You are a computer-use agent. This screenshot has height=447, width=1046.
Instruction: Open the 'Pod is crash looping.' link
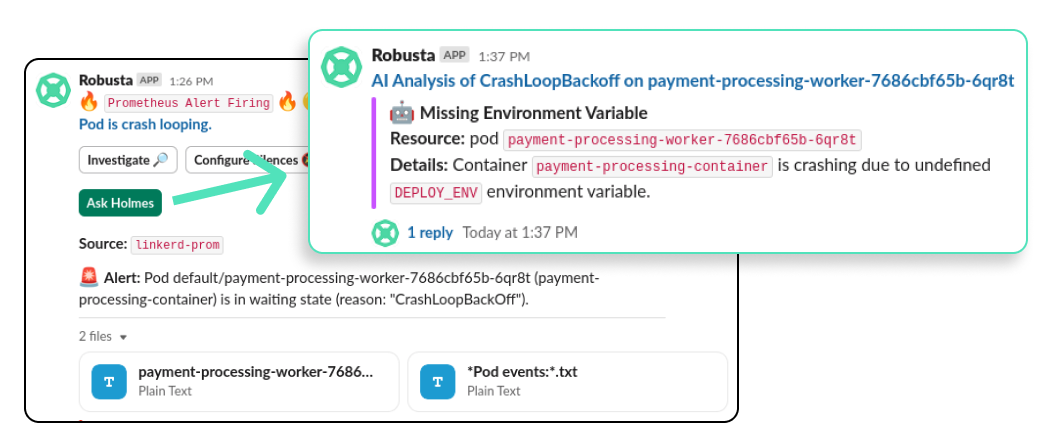pos(145,124)
